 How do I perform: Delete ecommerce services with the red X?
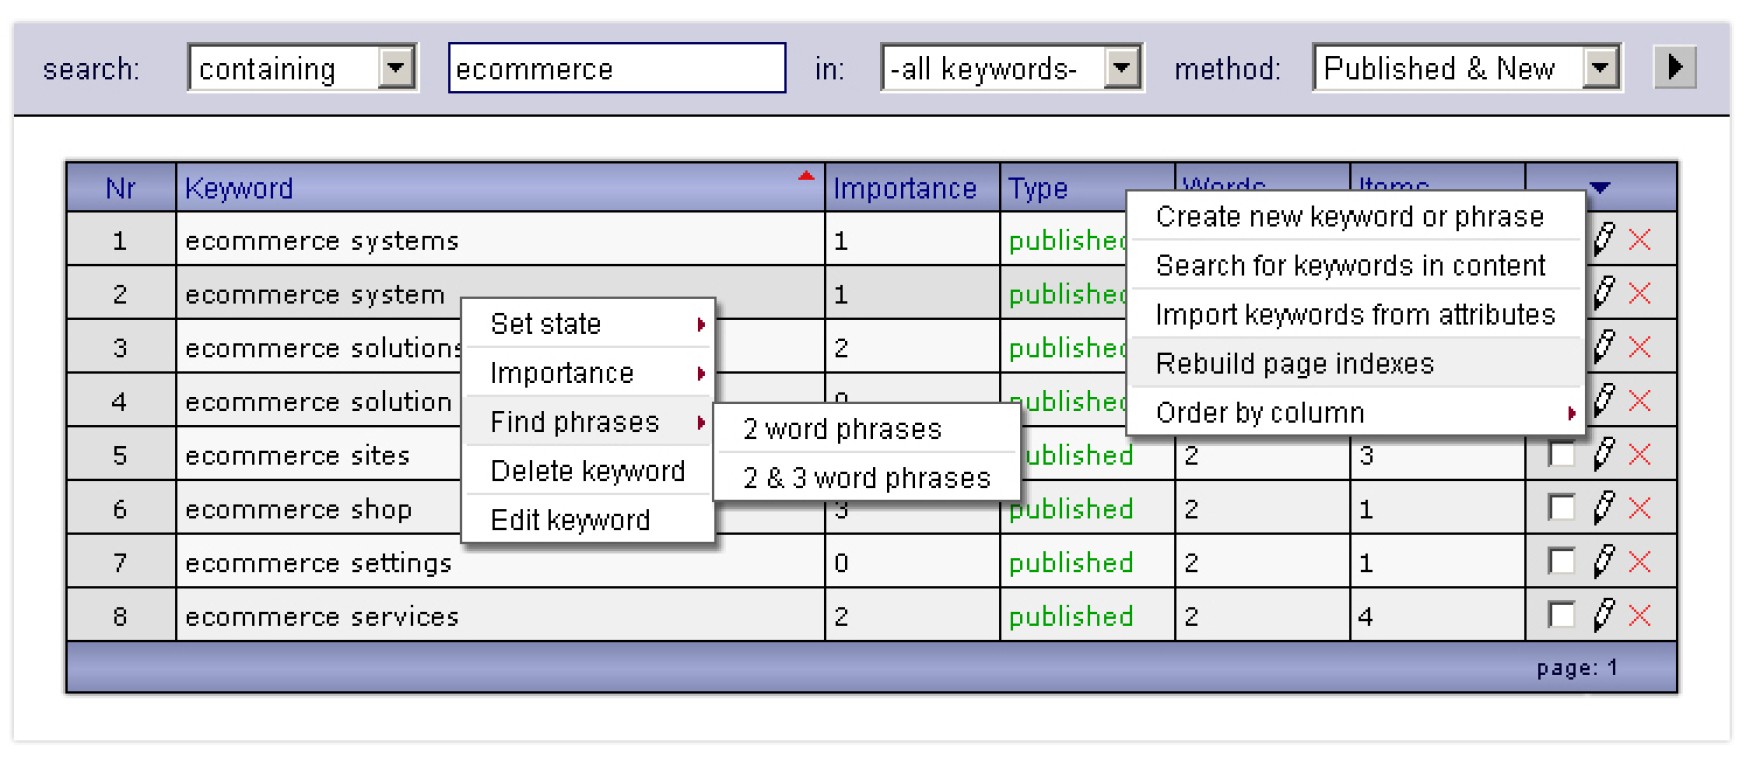click(x=1639, y=616)
